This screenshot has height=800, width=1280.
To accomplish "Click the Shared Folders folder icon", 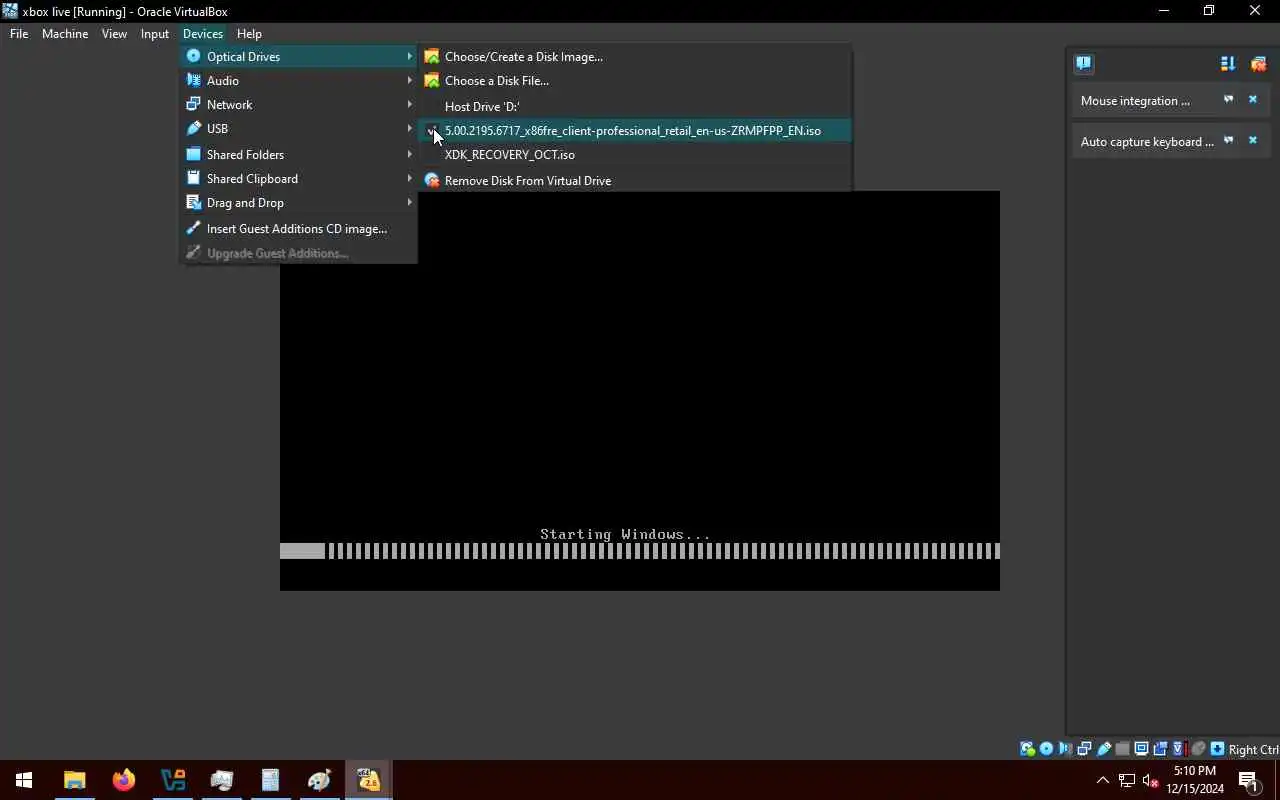I will point(194,154).
